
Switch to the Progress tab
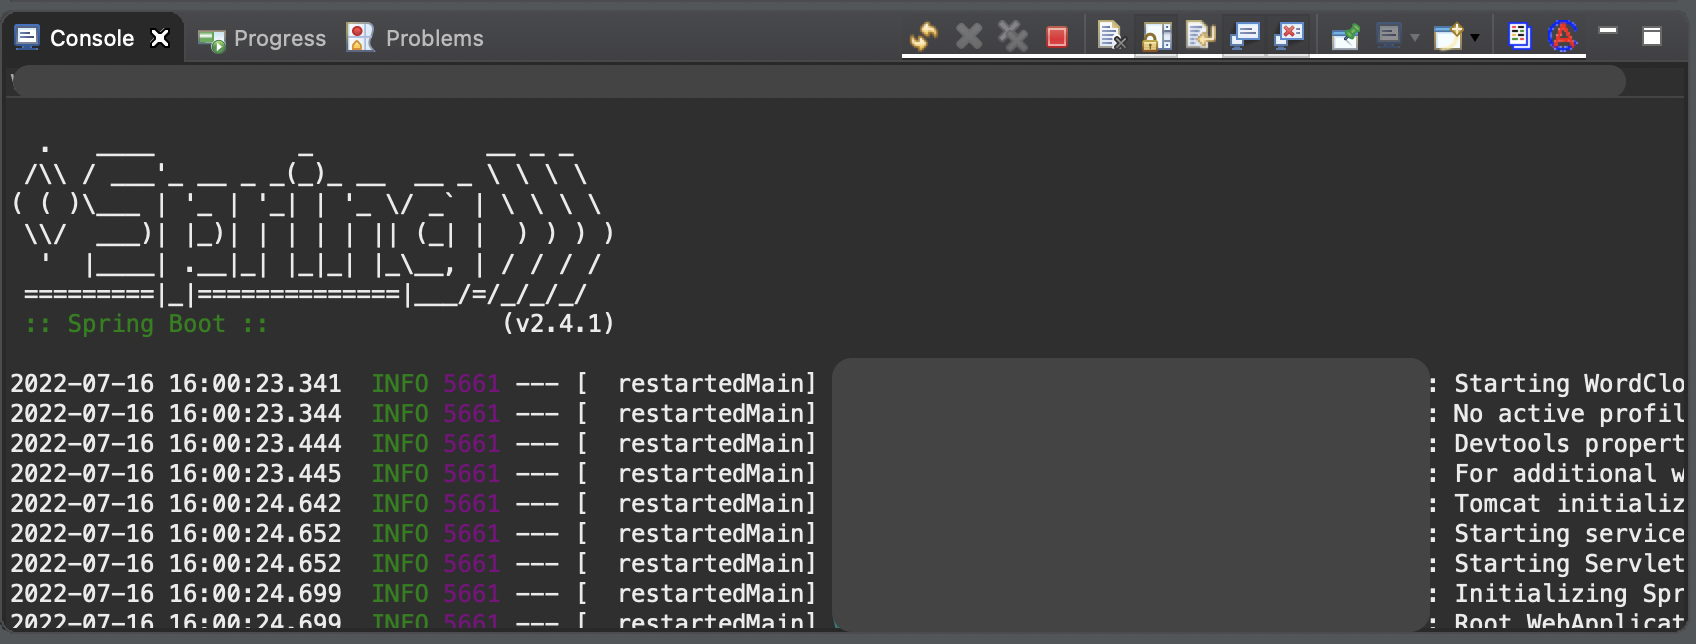(262, 38)
